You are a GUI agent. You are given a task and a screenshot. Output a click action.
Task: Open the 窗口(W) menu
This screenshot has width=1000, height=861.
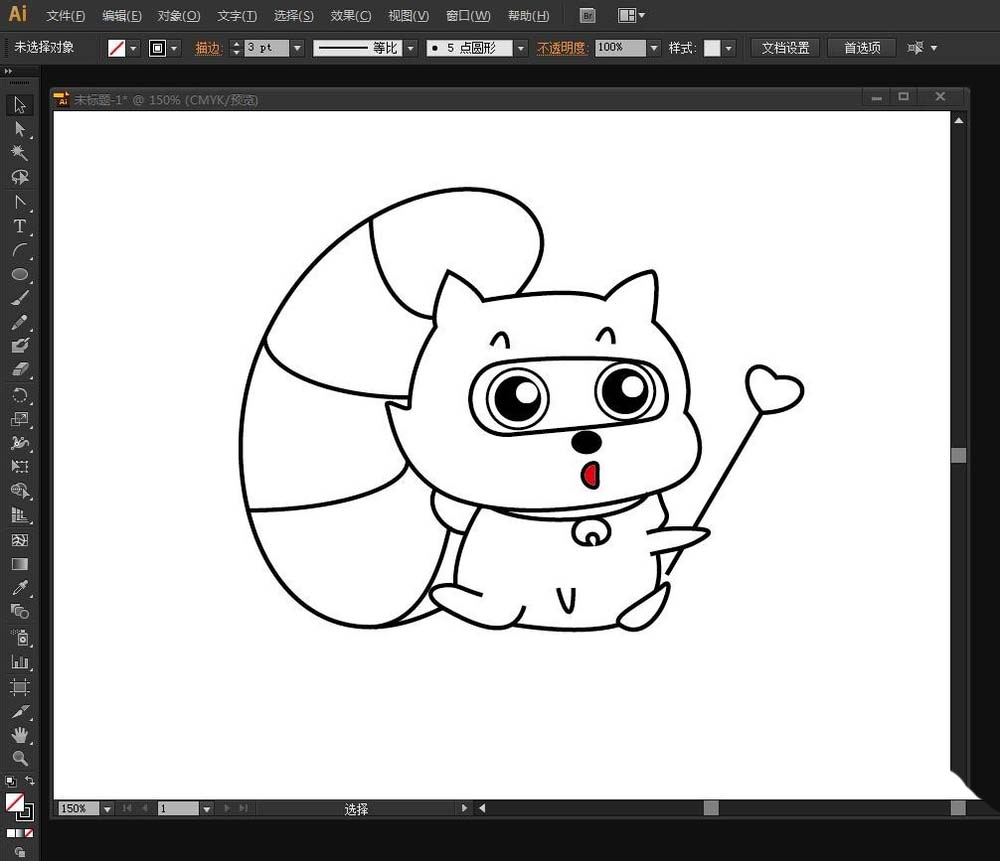click(x=468, y=16)
